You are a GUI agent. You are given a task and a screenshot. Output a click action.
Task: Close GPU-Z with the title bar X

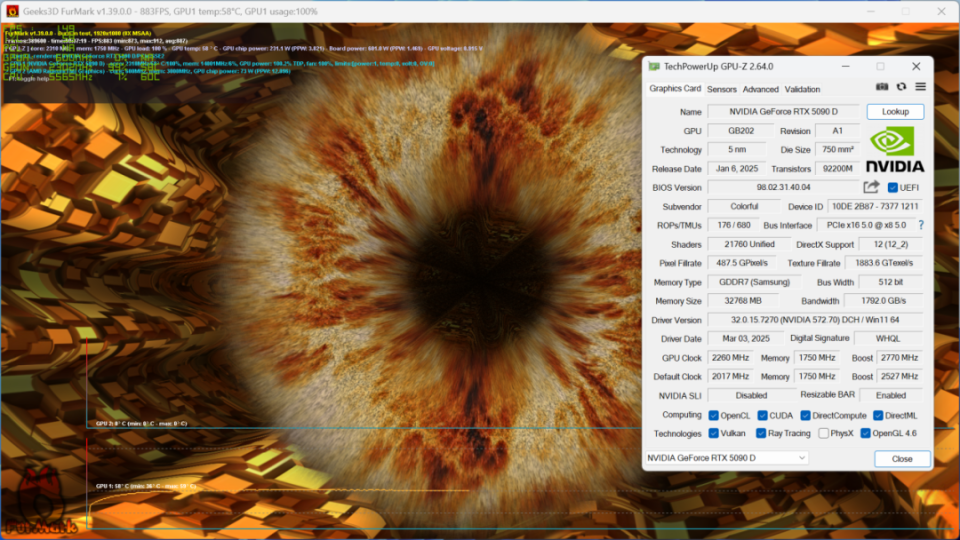coord(916,66)
